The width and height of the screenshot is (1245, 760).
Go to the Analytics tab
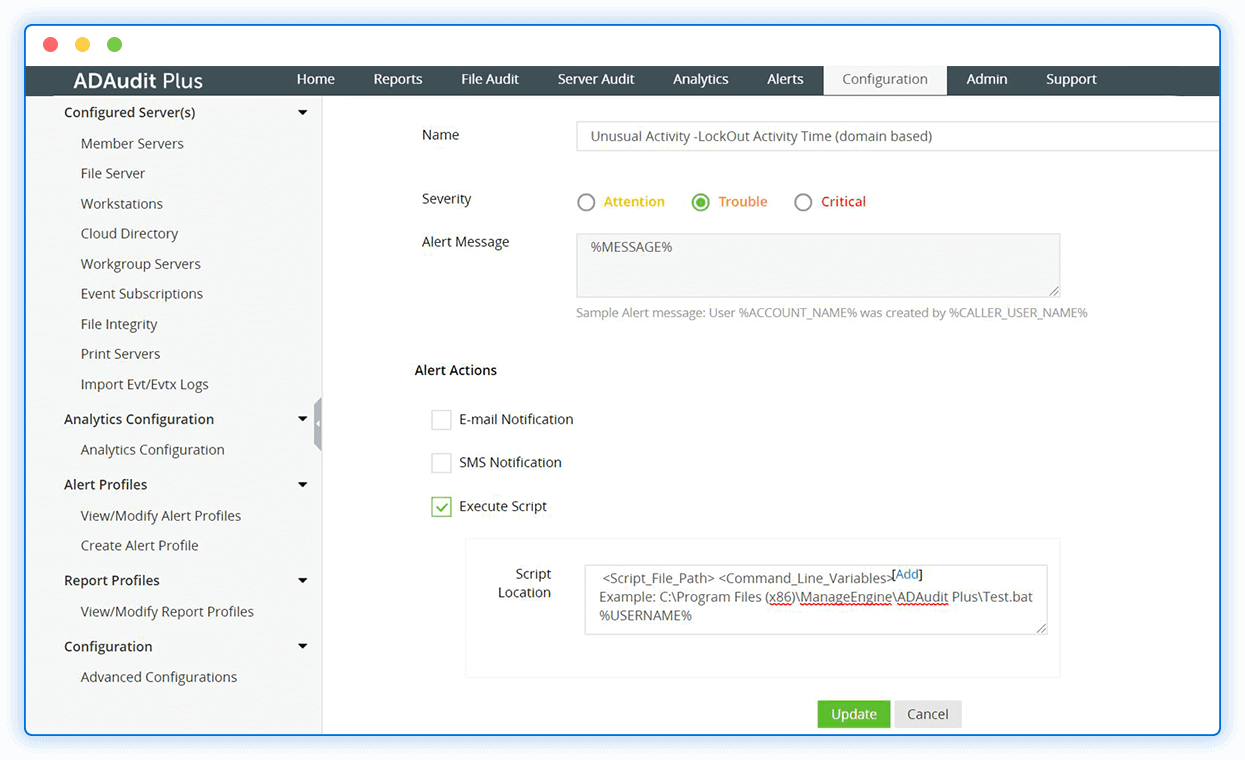701,79
